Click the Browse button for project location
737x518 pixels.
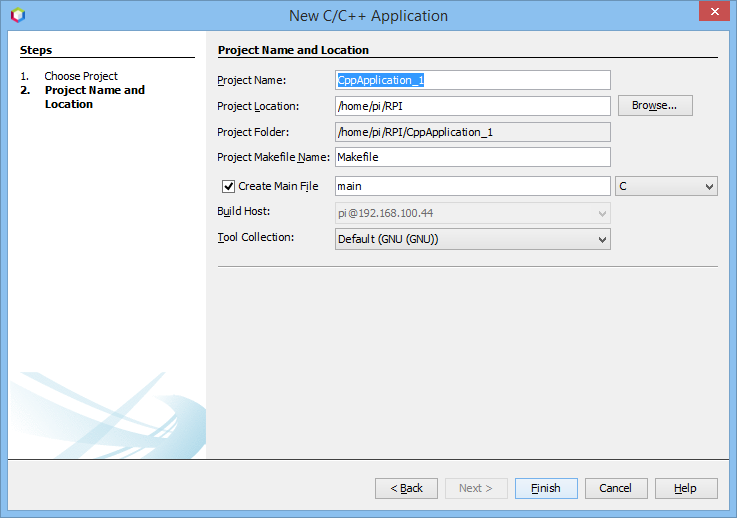655,105
